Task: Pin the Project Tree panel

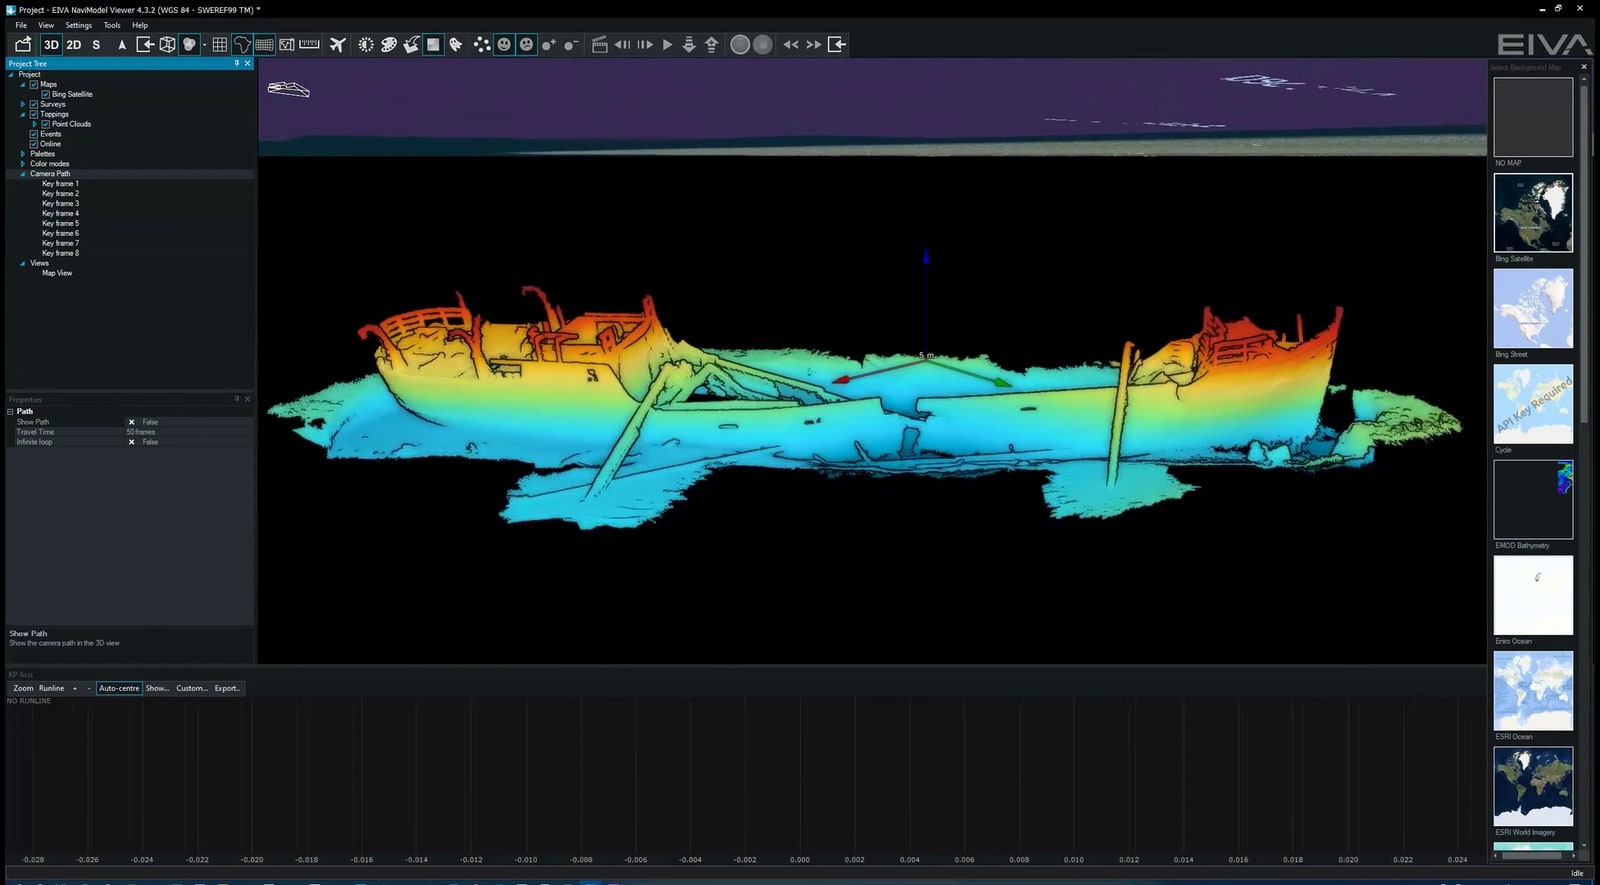Action: [x=237, y=63]
